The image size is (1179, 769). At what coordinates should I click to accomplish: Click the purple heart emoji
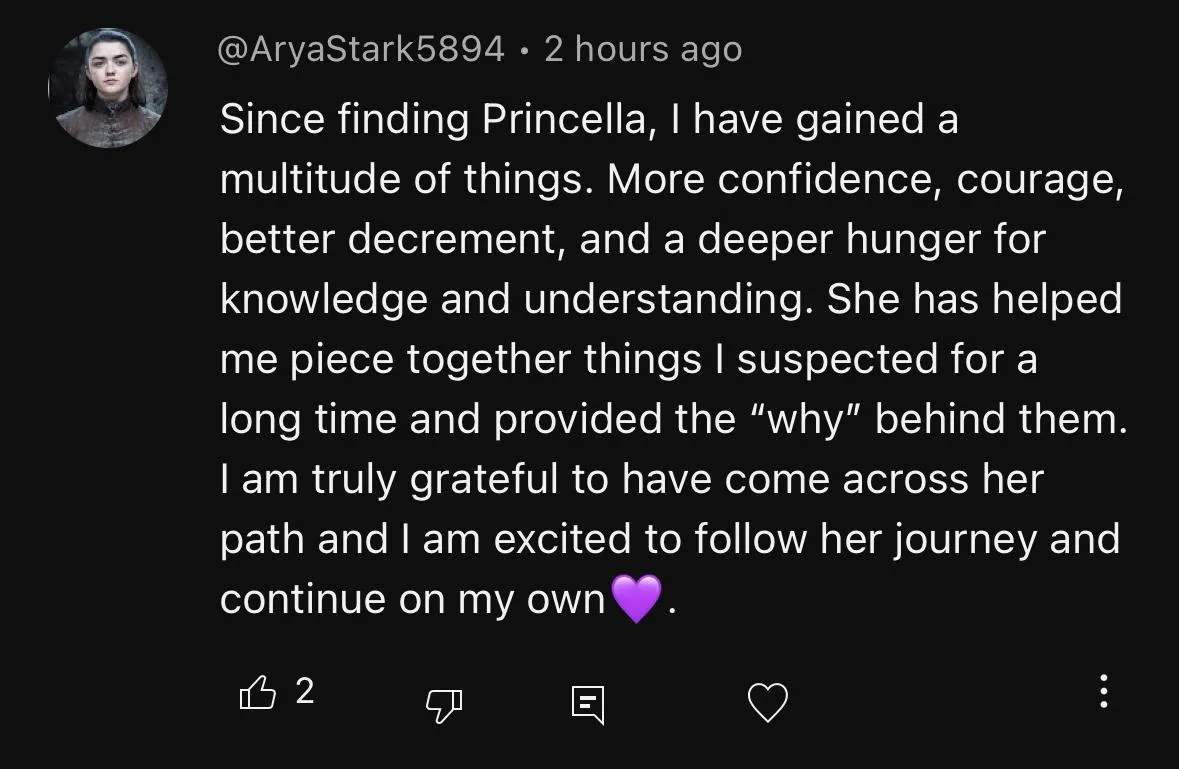(636, 599)
